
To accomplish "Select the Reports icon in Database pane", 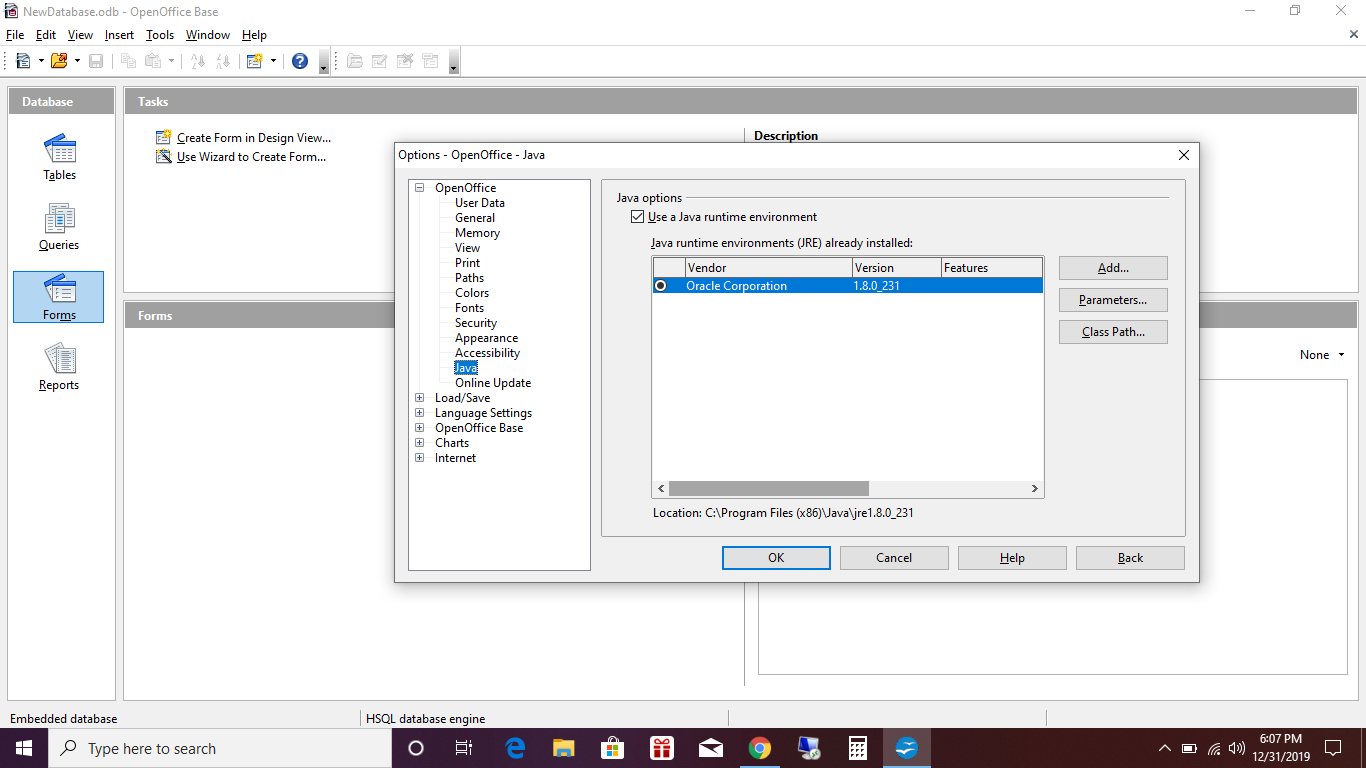I will (x=59, y=361).
